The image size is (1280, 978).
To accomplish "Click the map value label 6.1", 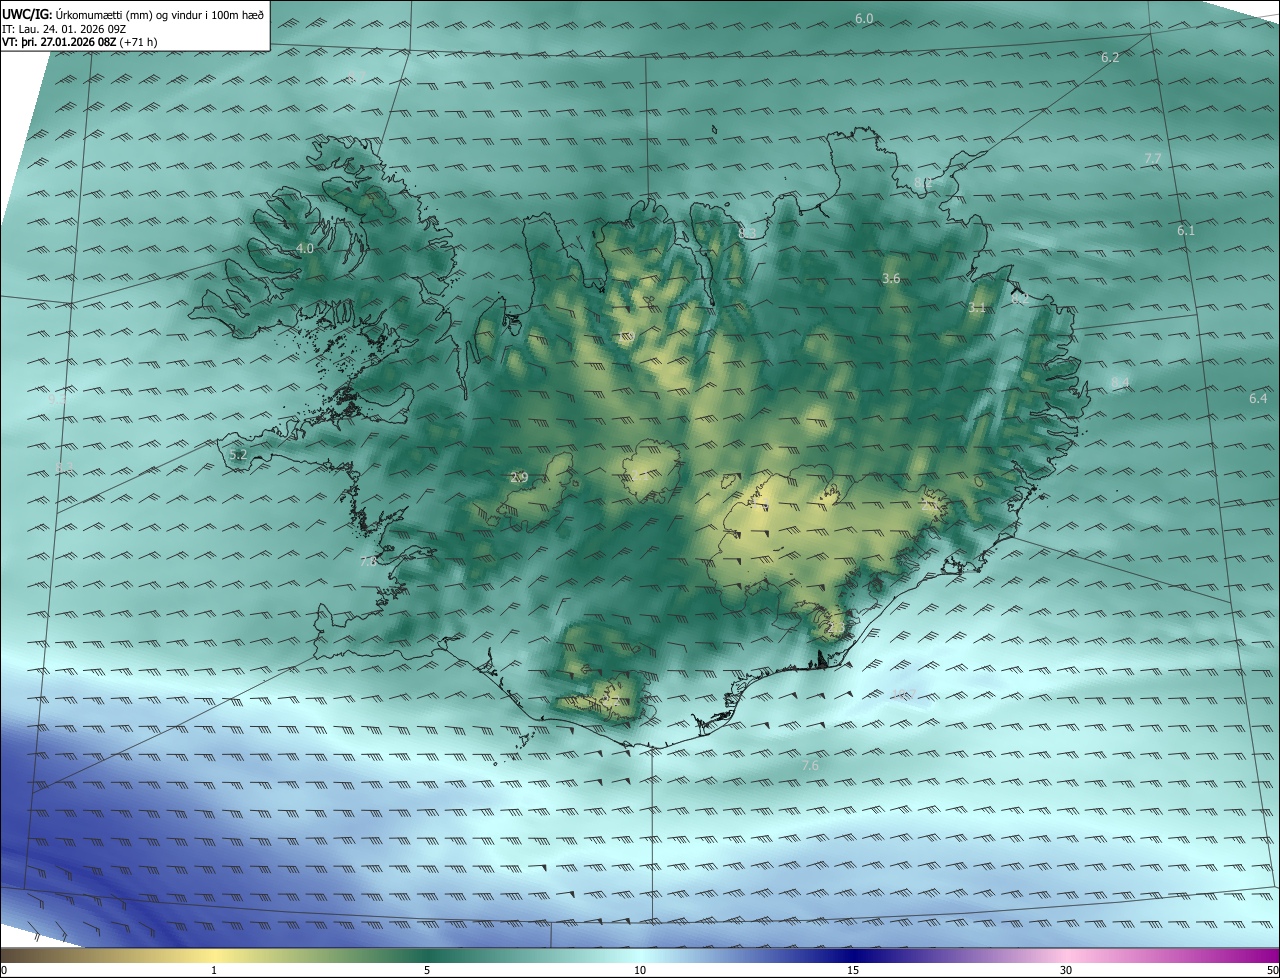I will 1186,230.
